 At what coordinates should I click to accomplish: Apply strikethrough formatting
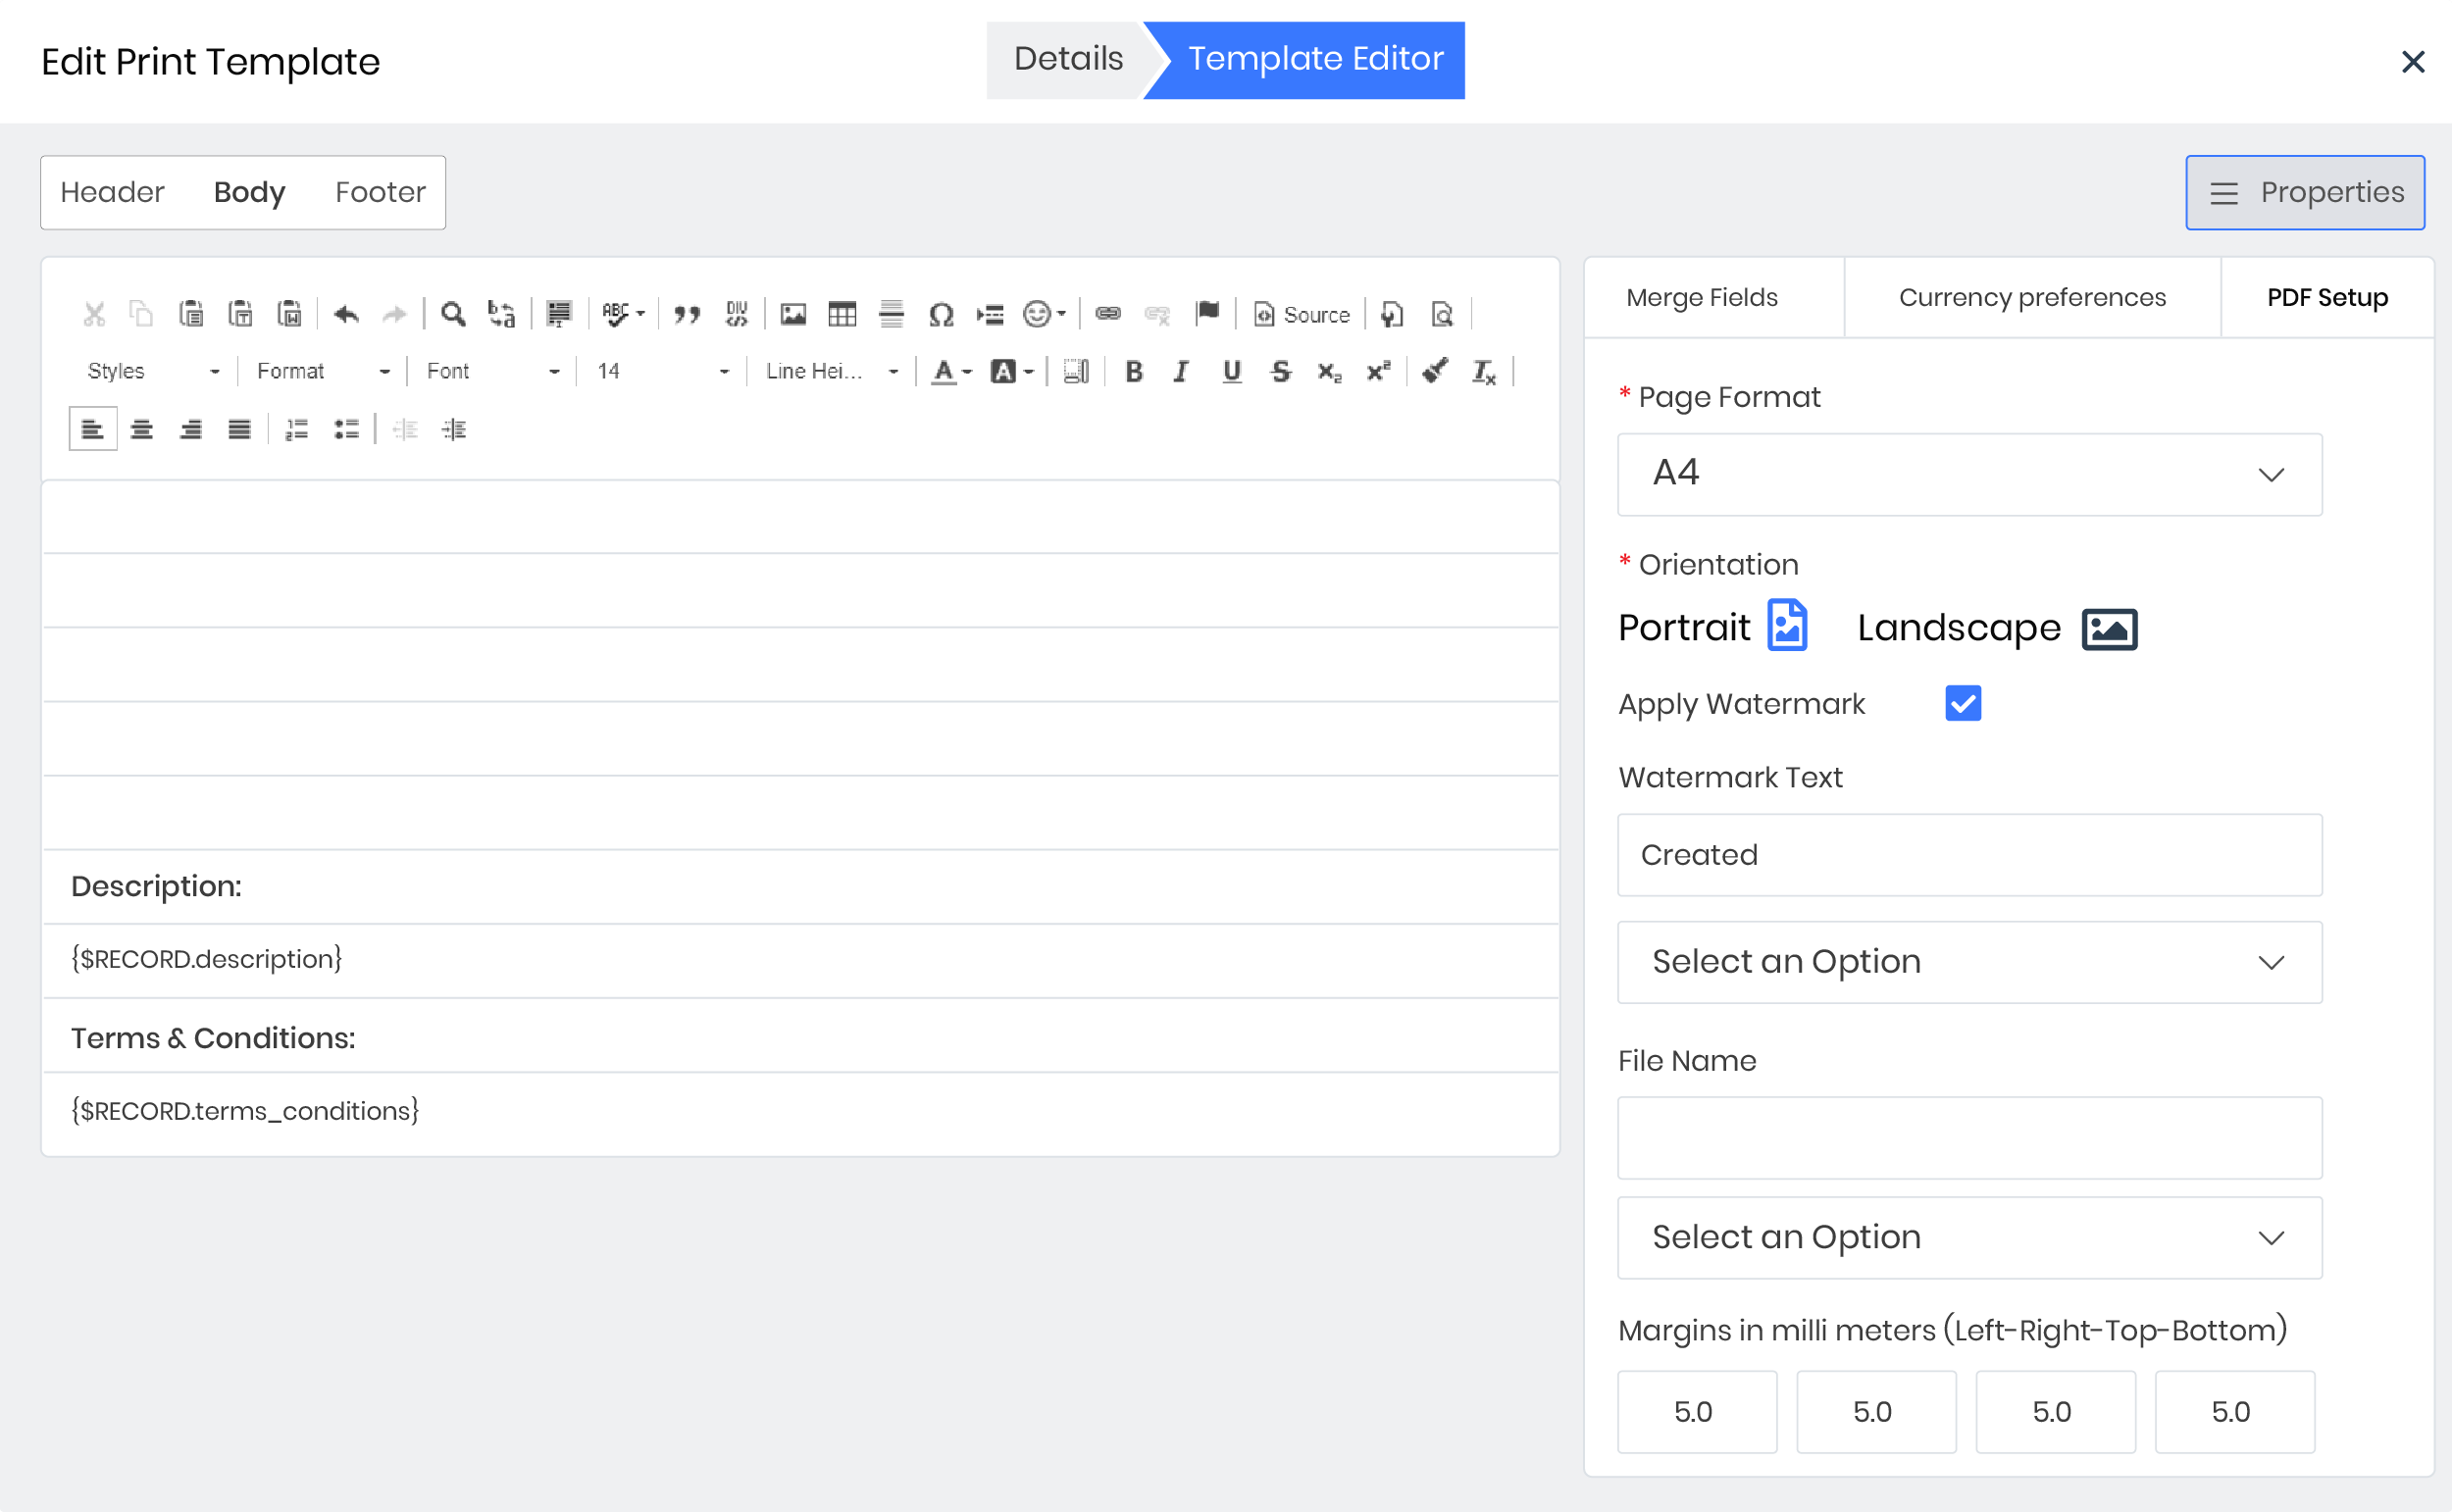point(1280,372)
